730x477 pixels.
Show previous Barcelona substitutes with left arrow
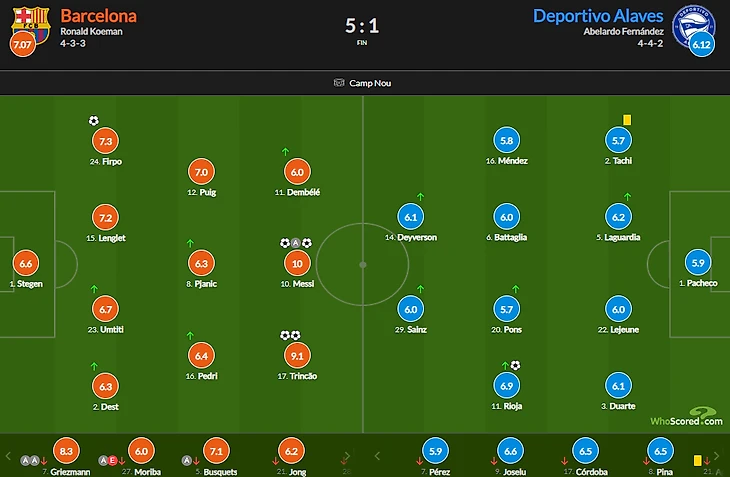pos(8,456)
